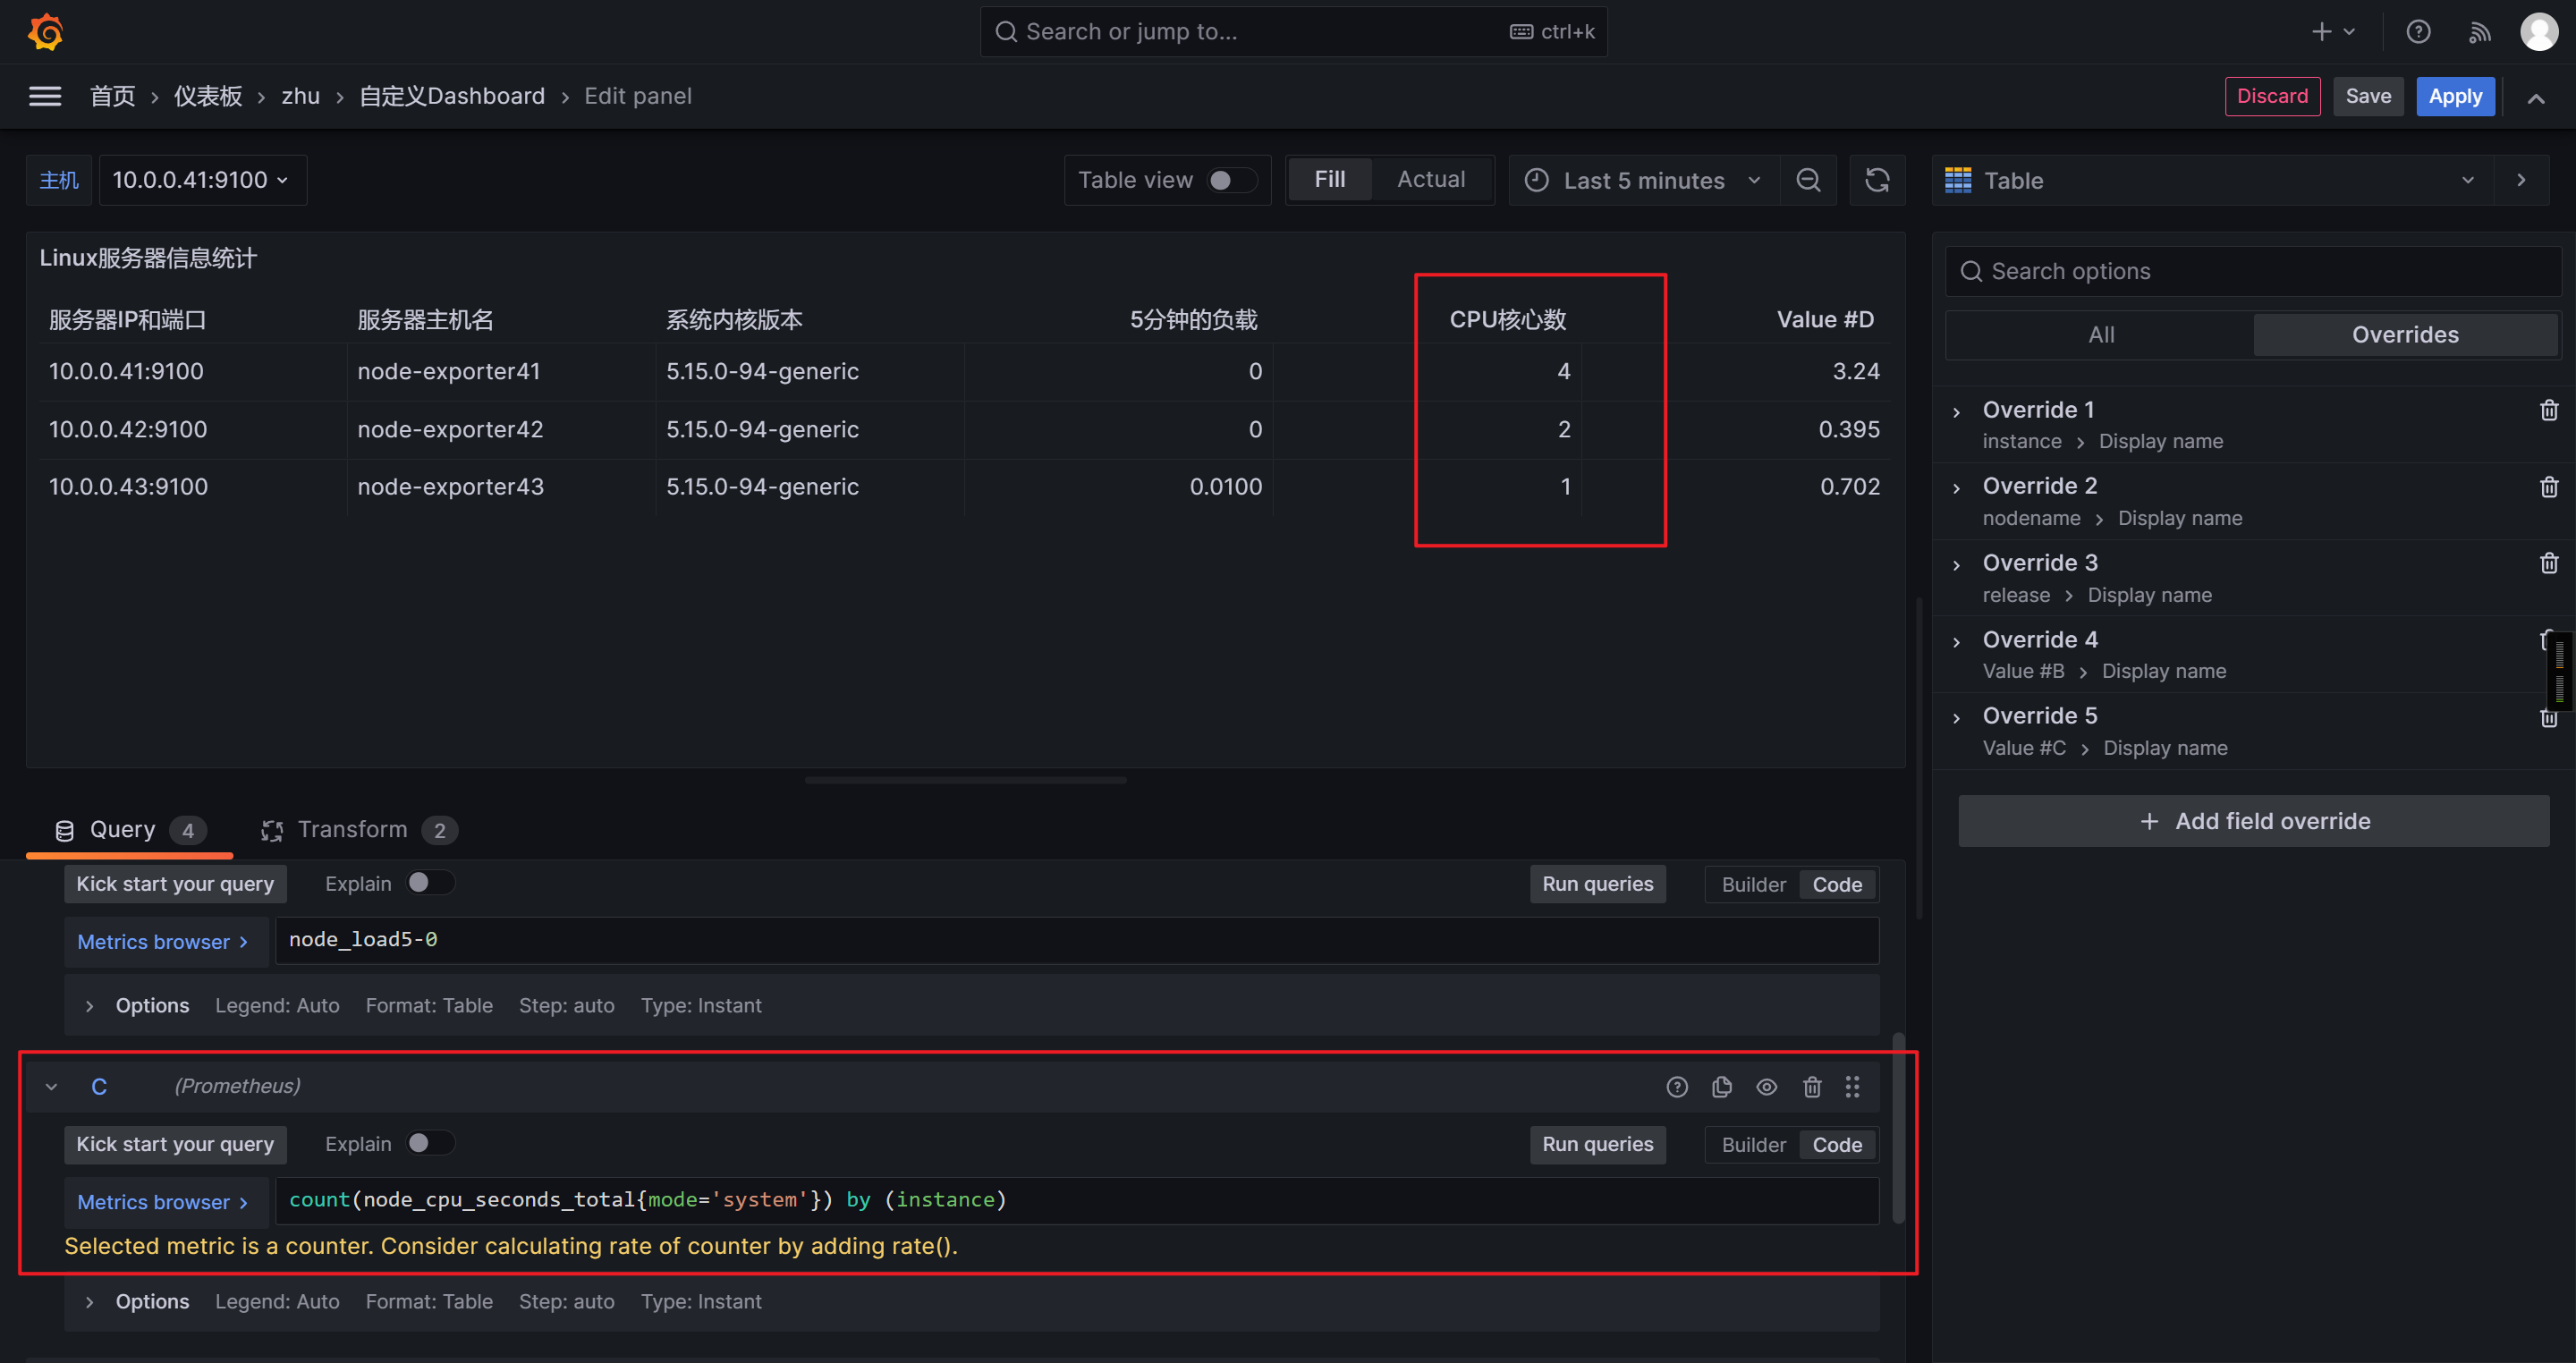The width and height of the screenshot is (2576, 1363).
Task: Open the help question mark icon
Action: tap(2418, 32)
